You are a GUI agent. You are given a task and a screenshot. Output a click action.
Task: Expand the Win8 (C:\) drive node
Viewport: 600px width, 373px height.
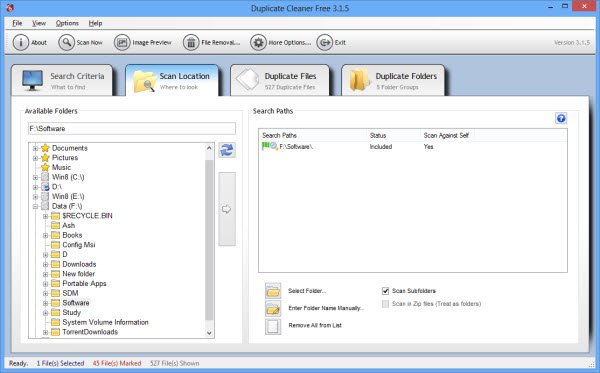tap(35, 178)
